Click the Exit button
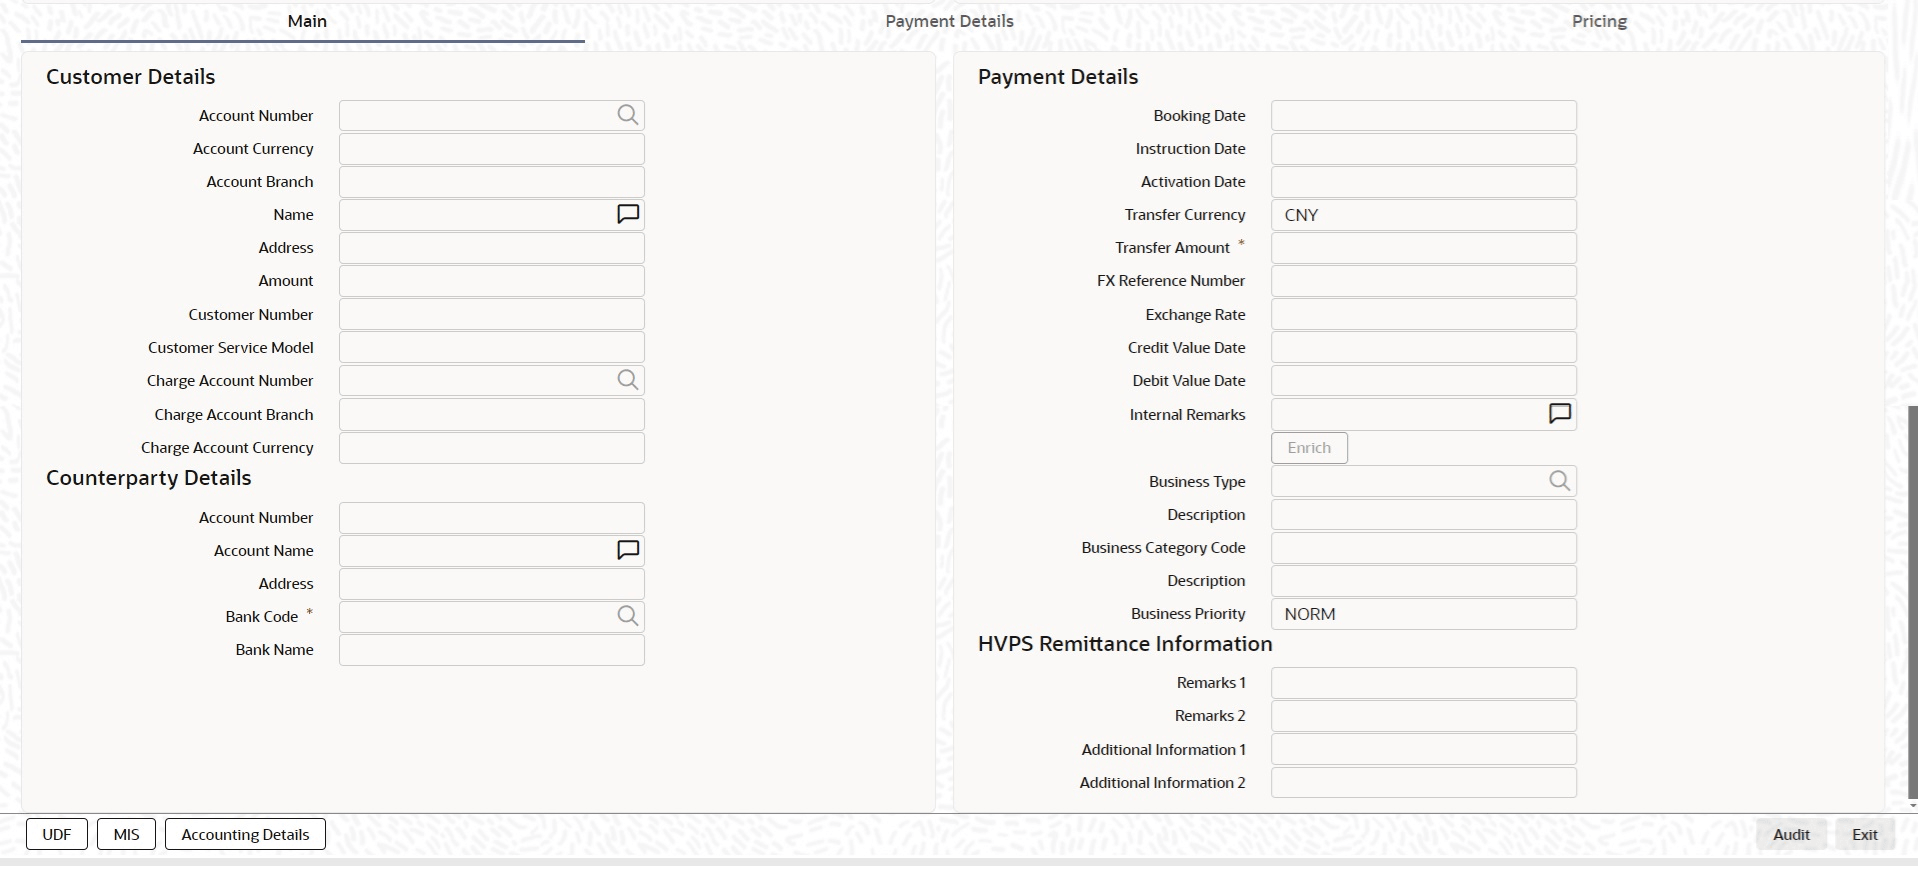1918x869 pixels. coord(1864,834)
